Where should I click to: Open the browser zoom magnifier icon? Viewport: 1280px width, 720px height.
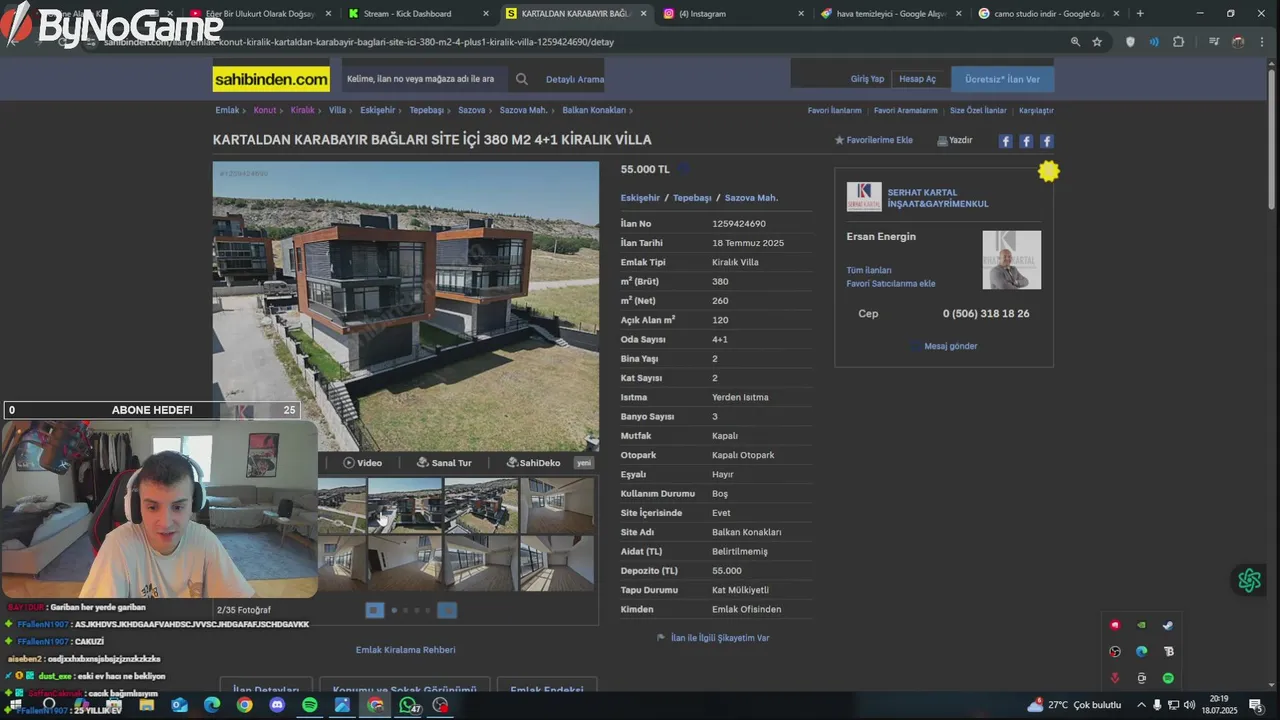pos(1075,42)
